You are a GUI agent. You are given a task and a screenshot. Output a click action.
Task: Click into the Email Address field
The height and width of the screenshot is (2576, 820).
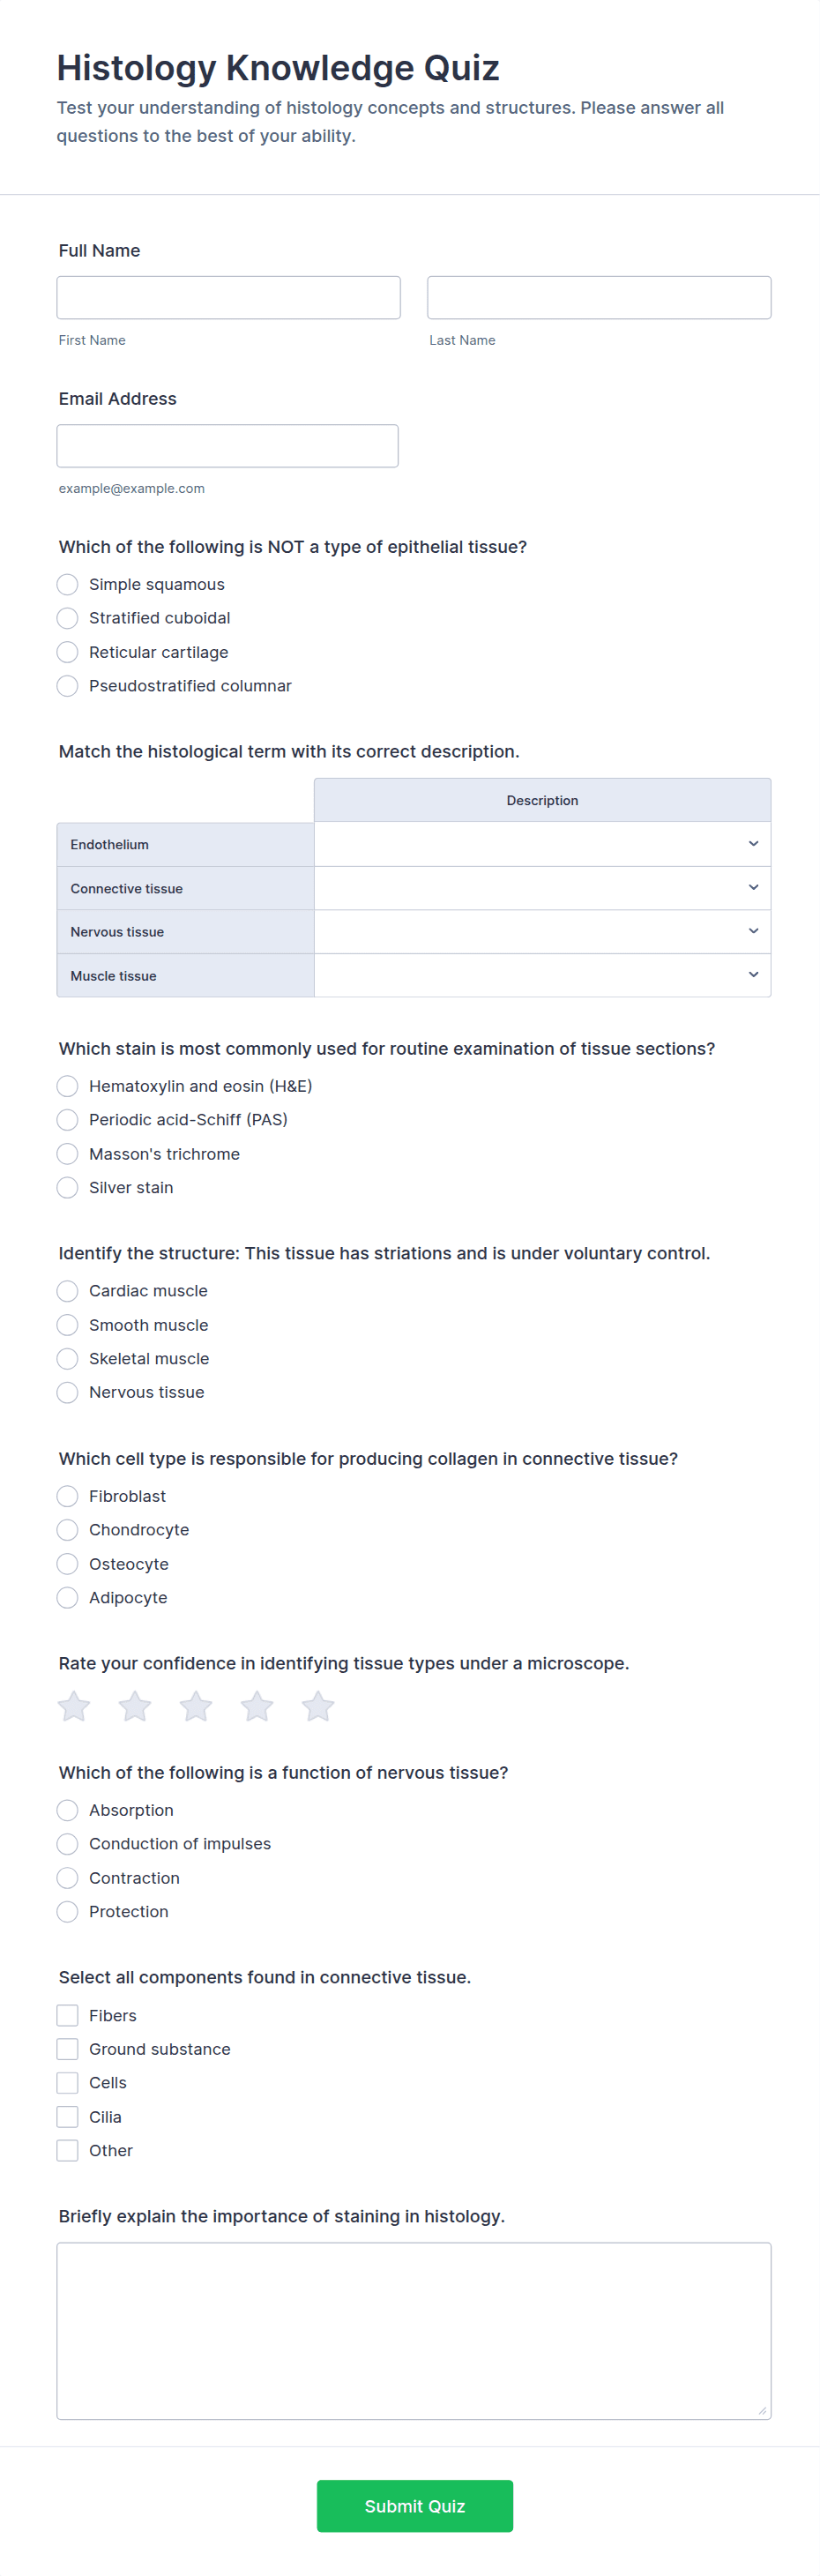tap(227, 446)
